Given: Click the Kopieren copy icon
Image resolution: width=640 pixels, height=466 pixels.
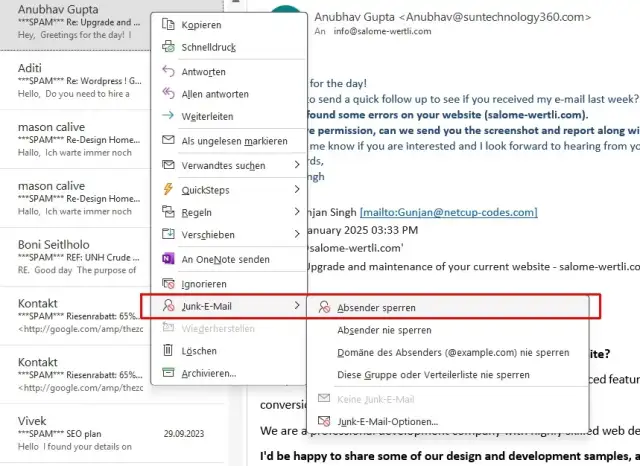Looking at the screenshot, I should (x=168, y=24).
